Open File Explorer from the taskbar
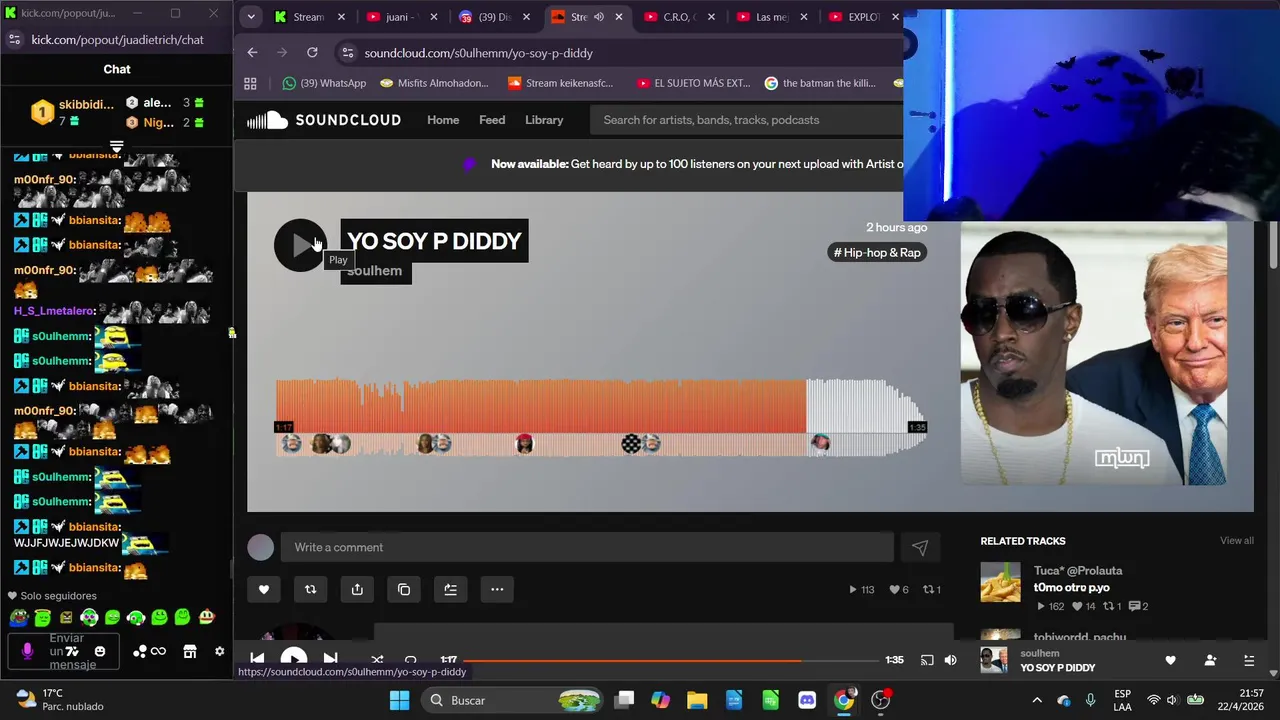The image size is (1280, 720). tap(697, 700)
